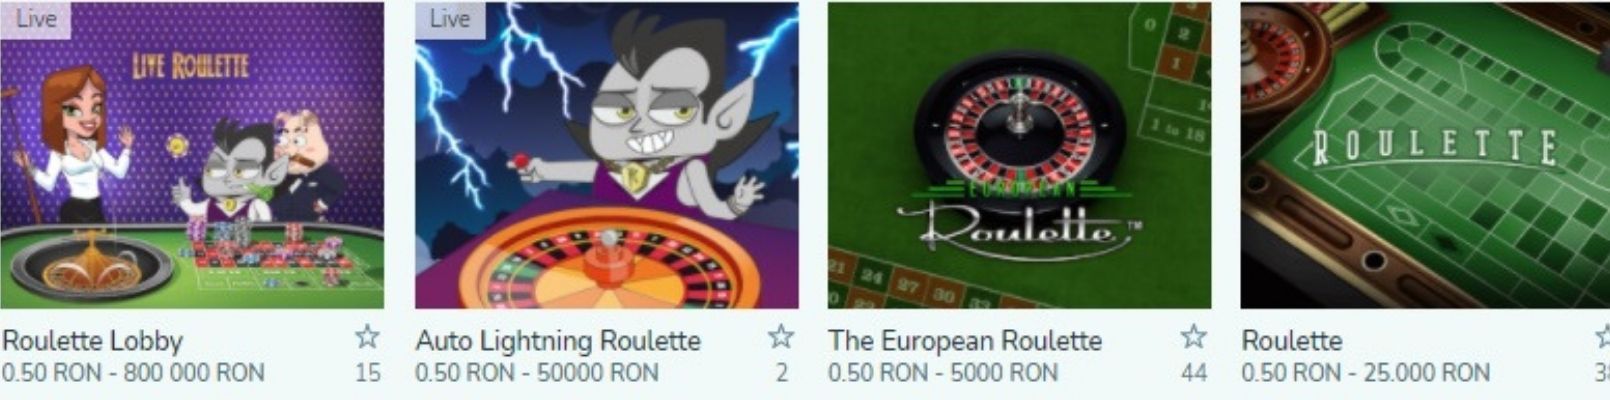
Task: Click the 0.50 RON - 5000 RON bet range
Action: tap(943, 373)
